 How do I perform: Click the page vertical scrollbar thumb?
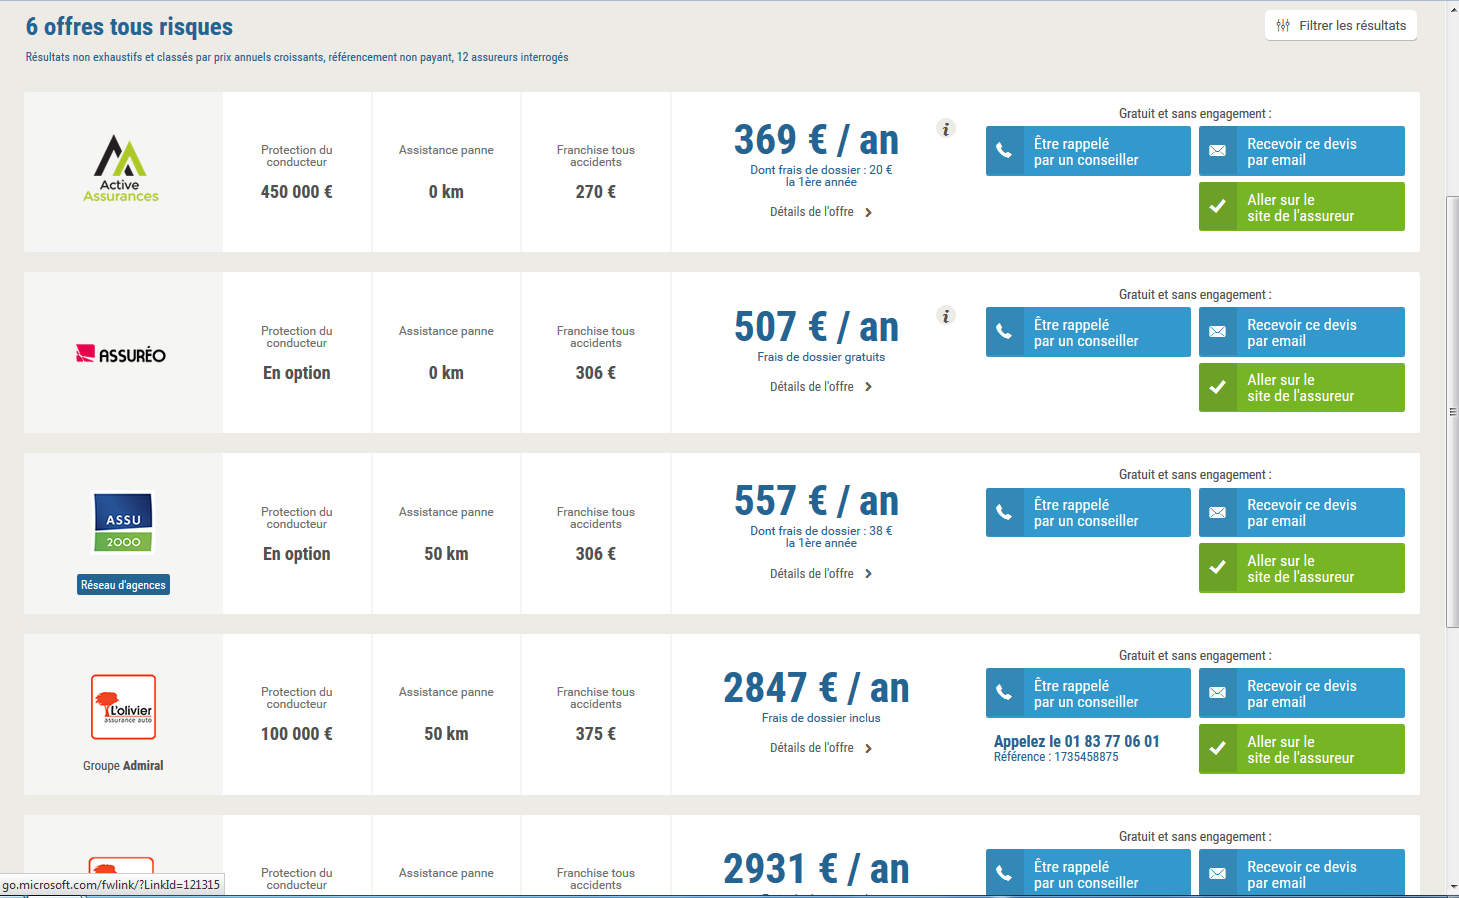(1452, 412)
